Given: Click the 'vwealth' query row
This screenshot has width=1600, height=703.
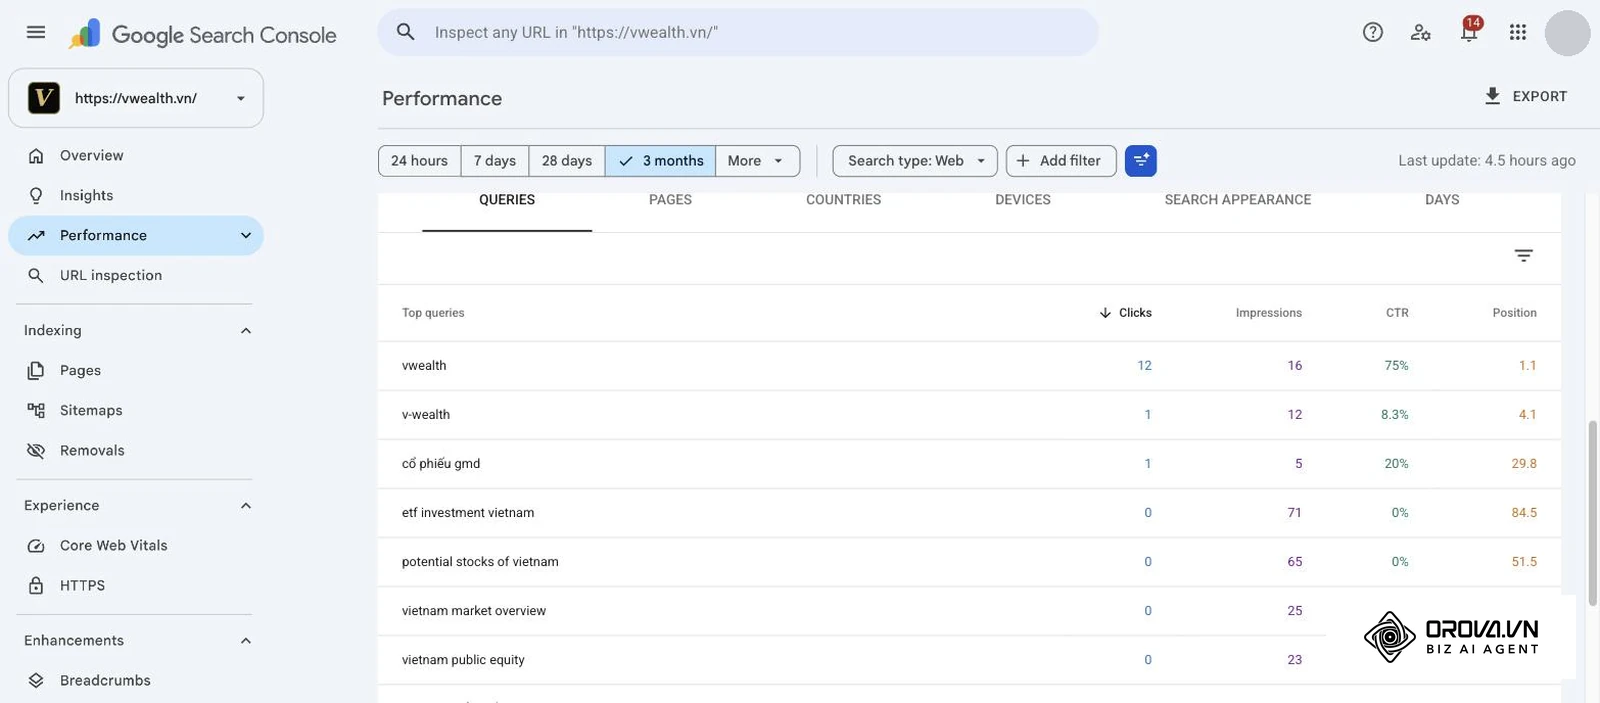Looking at the screenshot, I should pos(969,366).
